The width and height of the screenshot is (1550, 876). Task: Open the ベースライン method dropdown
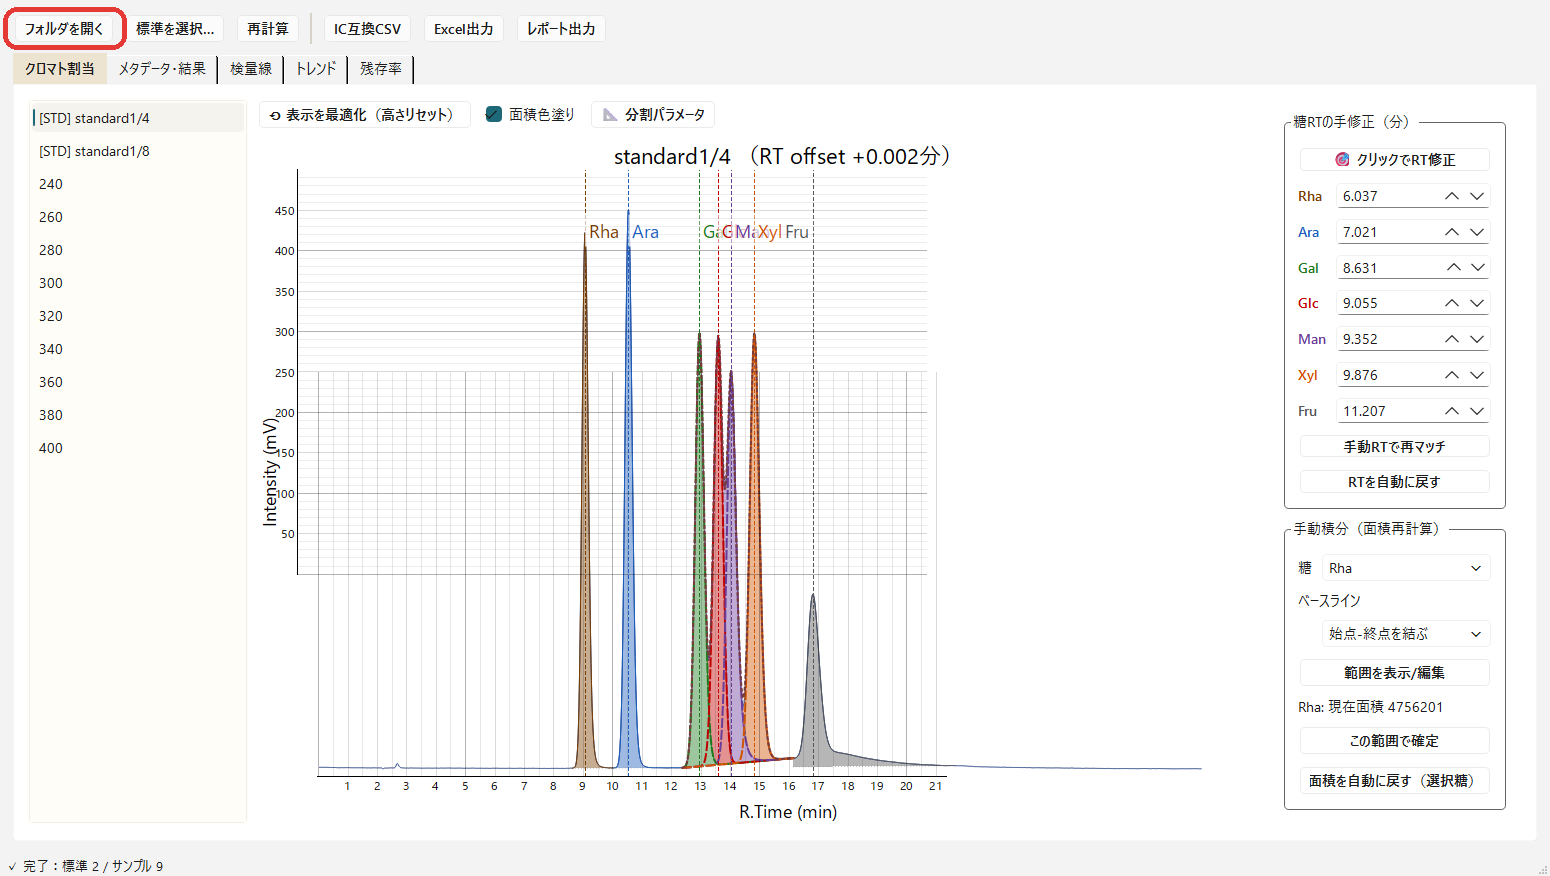click(x=1406, y=634)
